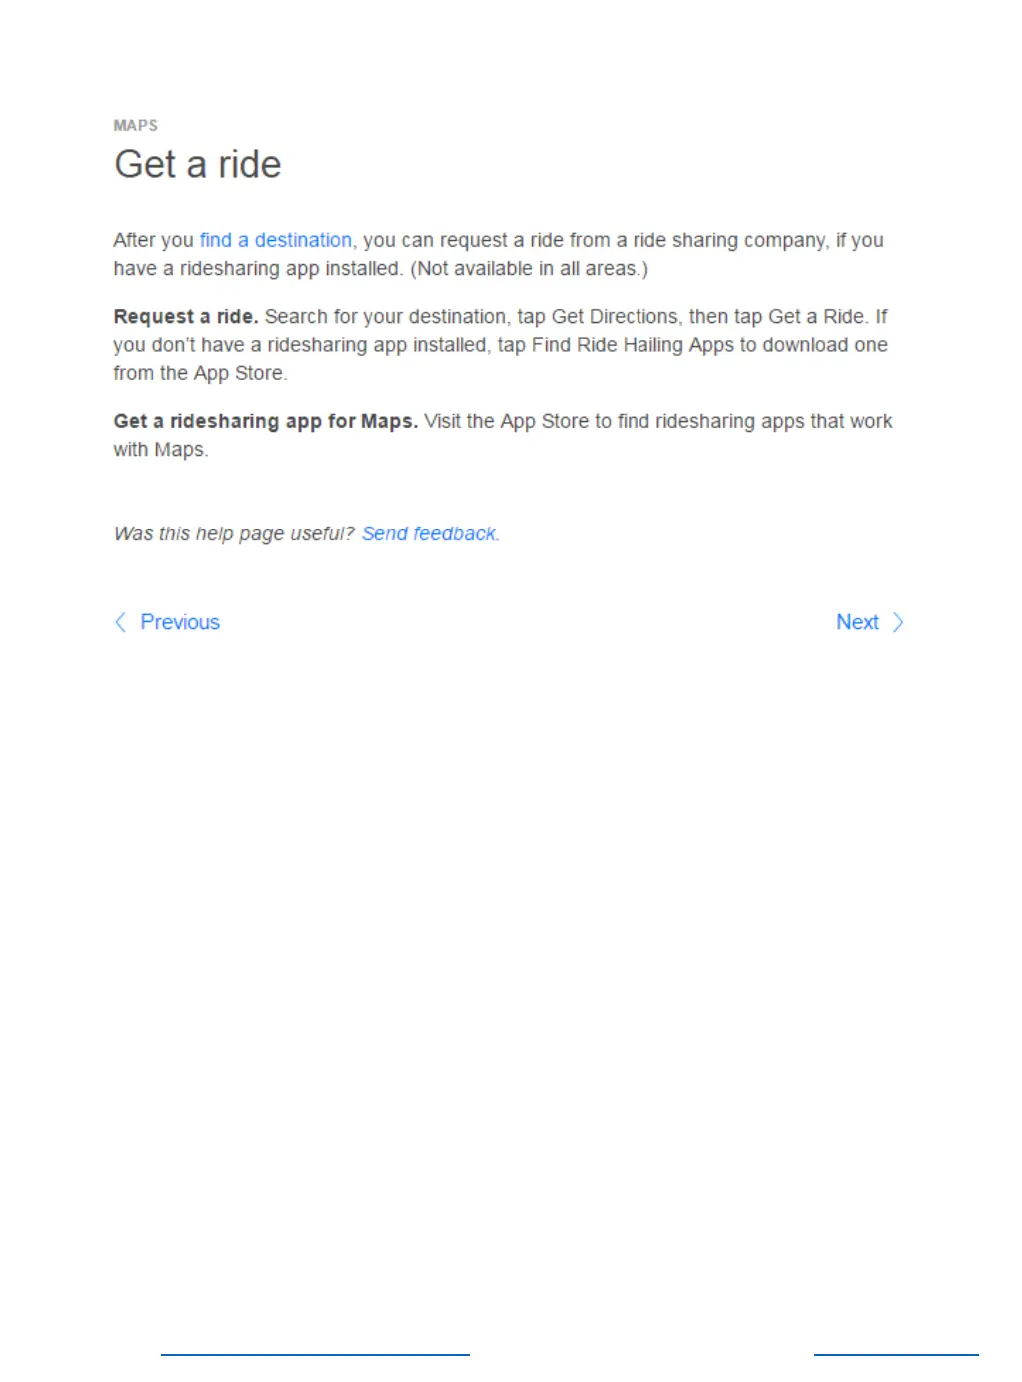Click 'from the App Store.' line
This screenshot has height=1382, width=1022.
[x=200, y=373]
